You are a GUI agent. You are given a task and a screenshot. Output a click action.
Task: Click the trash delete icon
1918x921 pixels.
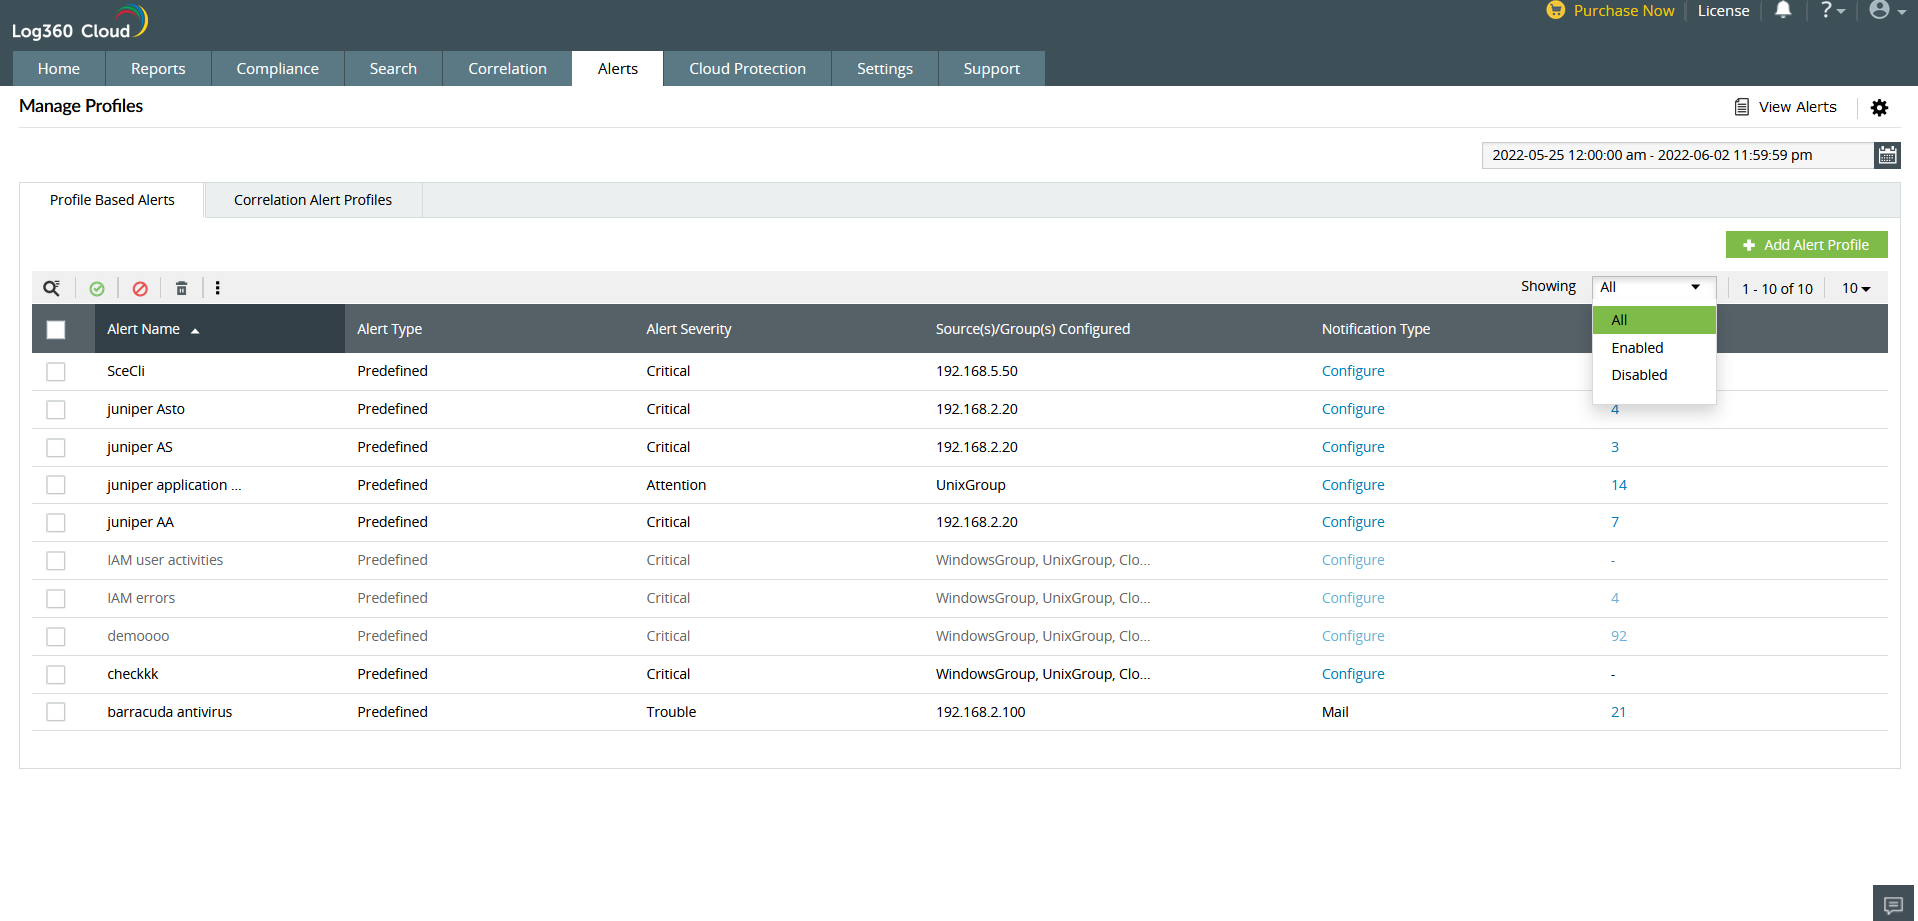181,288
